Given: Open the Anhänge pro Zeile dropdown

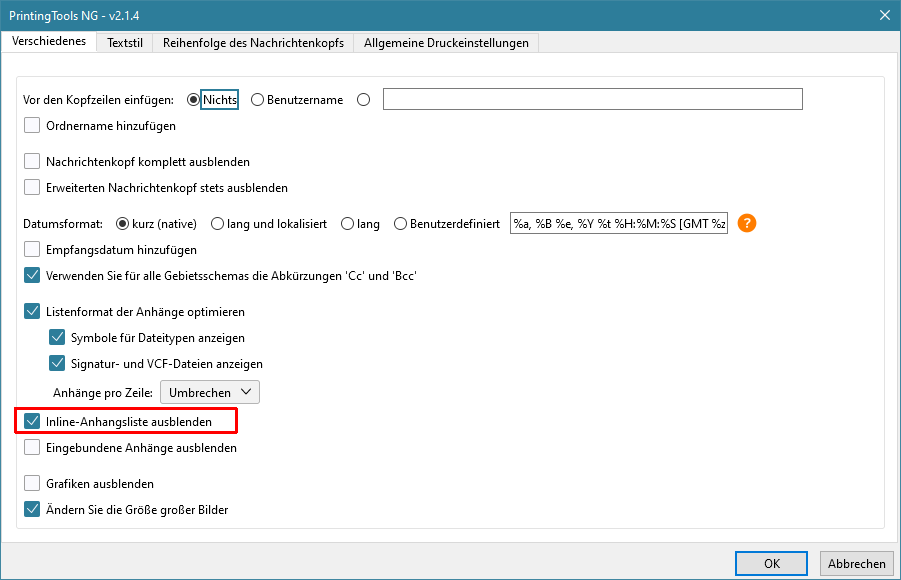Looking at the screenshot, I should point(210,392).
